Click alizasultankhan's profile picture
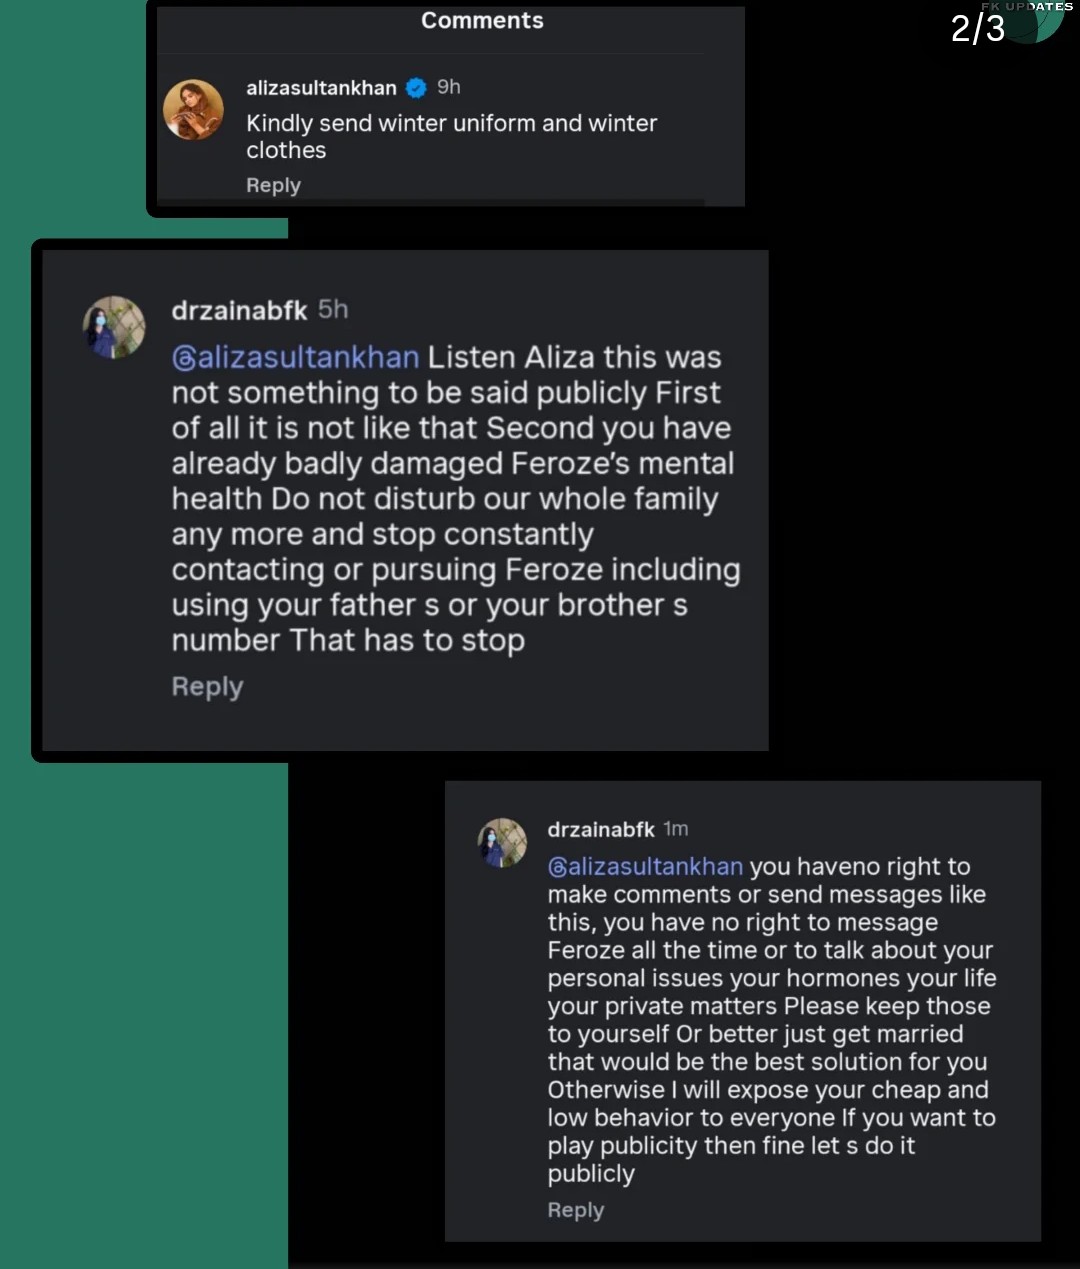The height and width of the screenshot is (1269, 1080). 194,109
